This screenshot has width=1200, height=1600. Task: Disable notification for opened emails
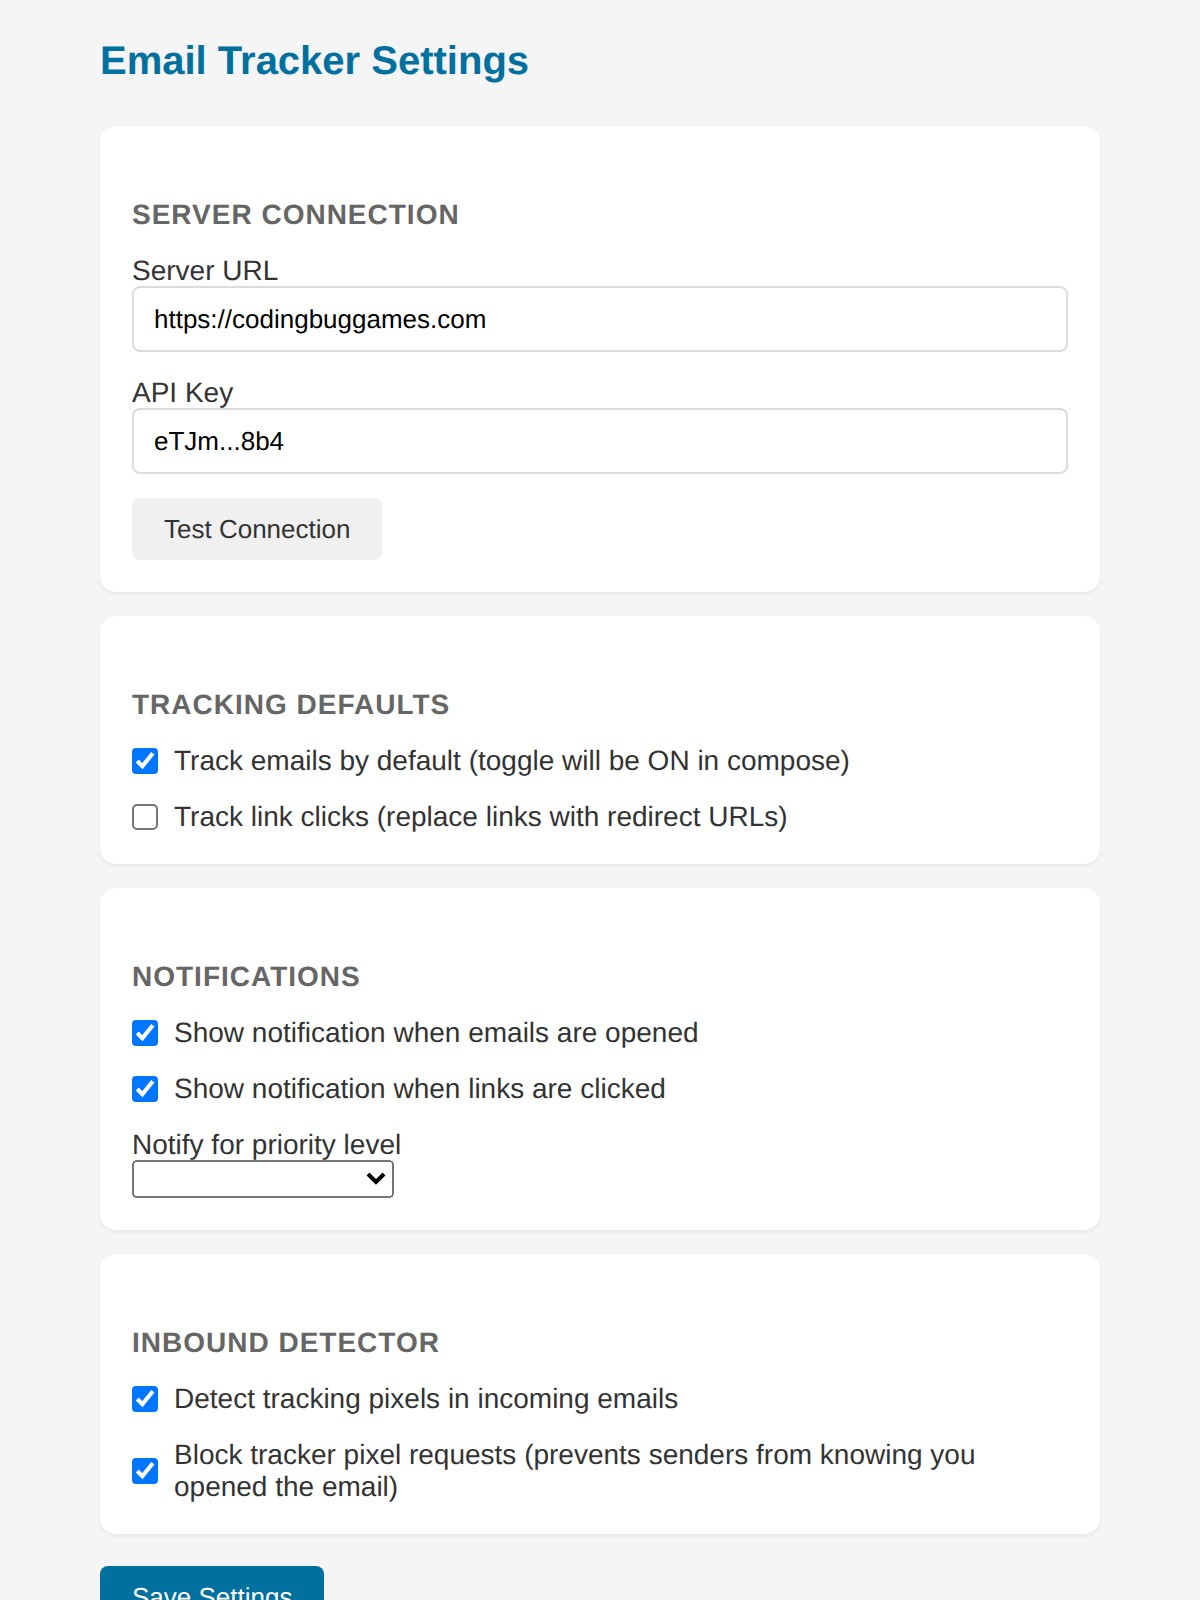(144, 1033)
